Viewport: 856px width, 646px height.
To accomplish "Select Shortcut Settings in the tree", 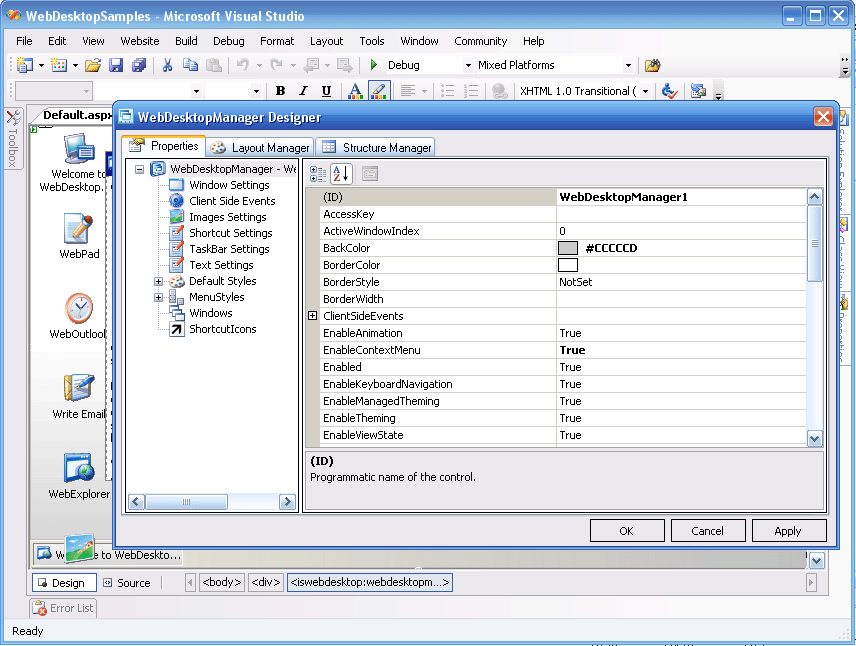I will point(230,233).
